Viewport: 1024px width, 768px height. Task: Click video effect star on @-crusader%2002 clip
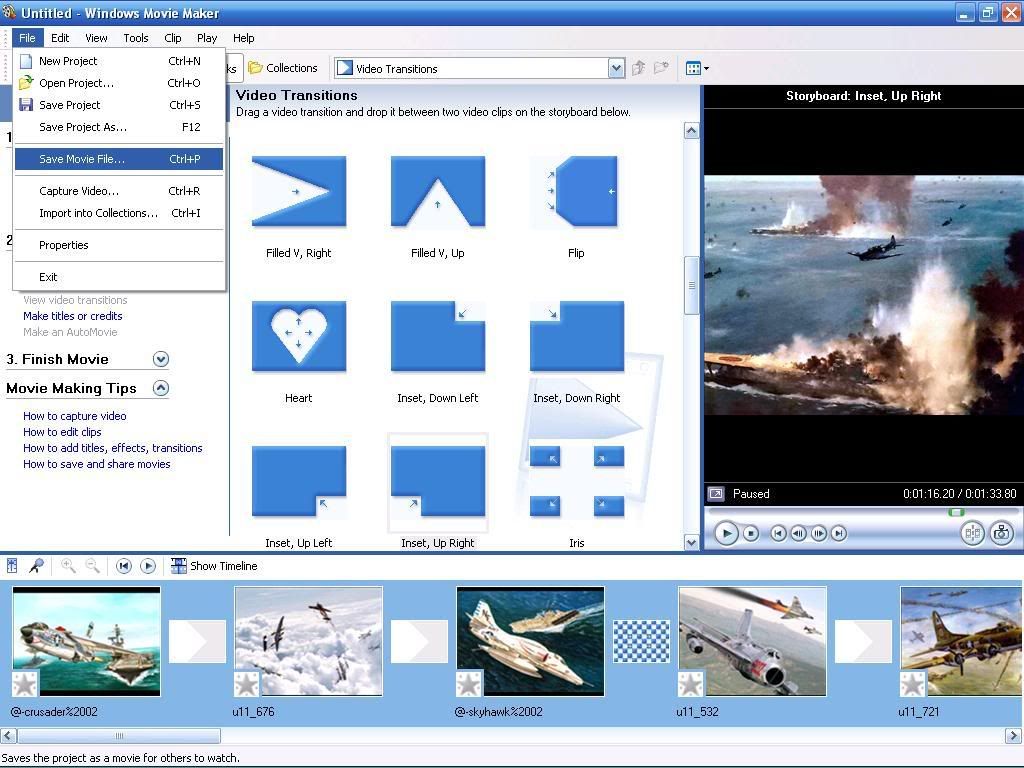[x=25, y=684]
